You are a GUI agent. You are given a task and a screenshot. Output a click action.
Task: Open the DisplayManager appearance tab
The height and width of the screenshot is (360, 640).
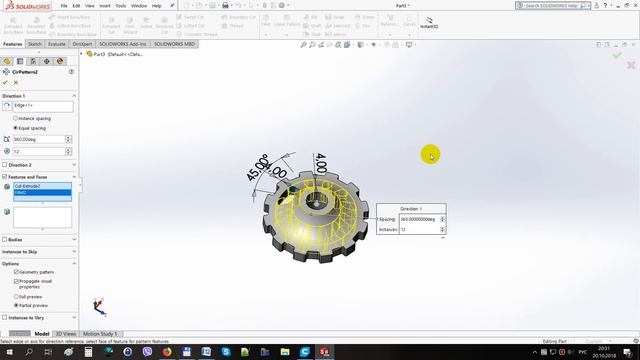pos(60,61)
